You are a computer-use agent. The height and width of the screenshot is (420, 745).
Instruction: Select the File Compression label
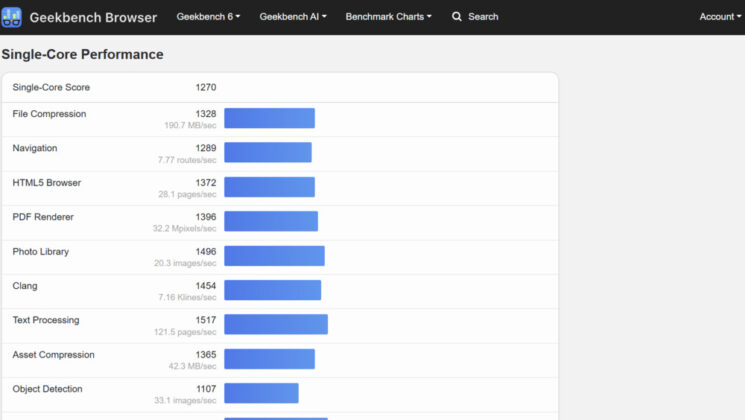tap(49, 114)
